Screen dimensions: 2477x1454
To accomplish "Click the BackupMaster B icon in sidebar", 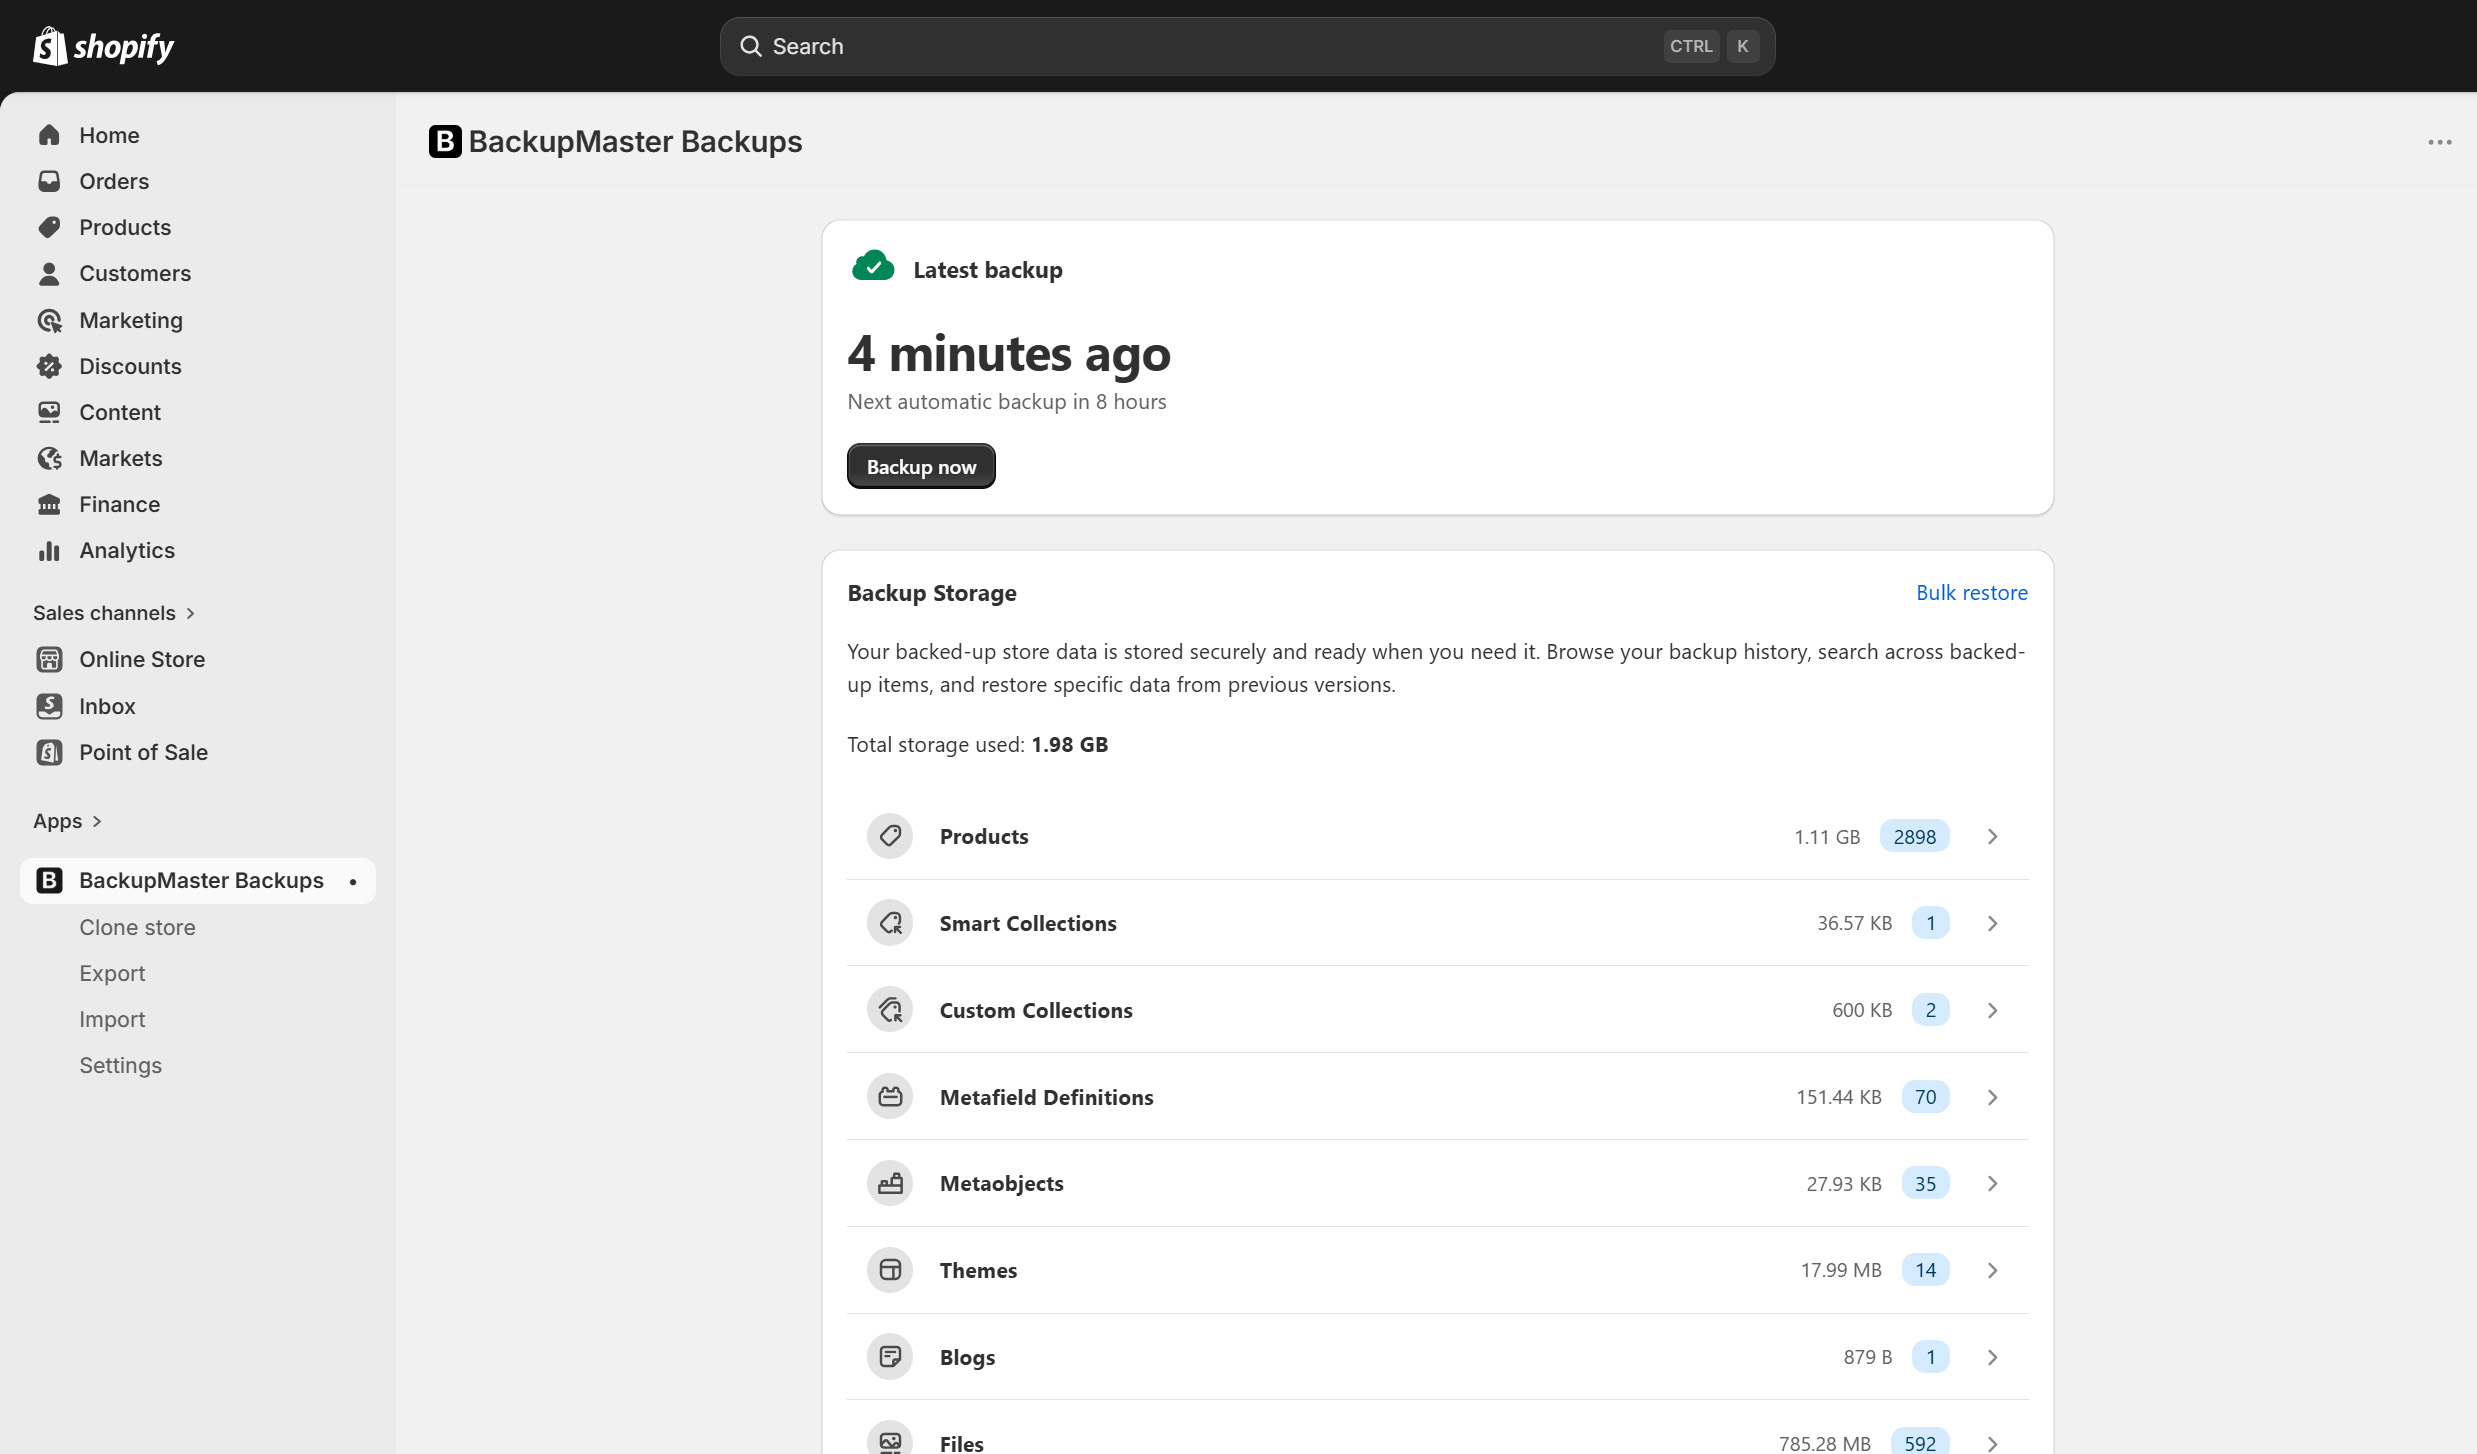I will point(49,880).
